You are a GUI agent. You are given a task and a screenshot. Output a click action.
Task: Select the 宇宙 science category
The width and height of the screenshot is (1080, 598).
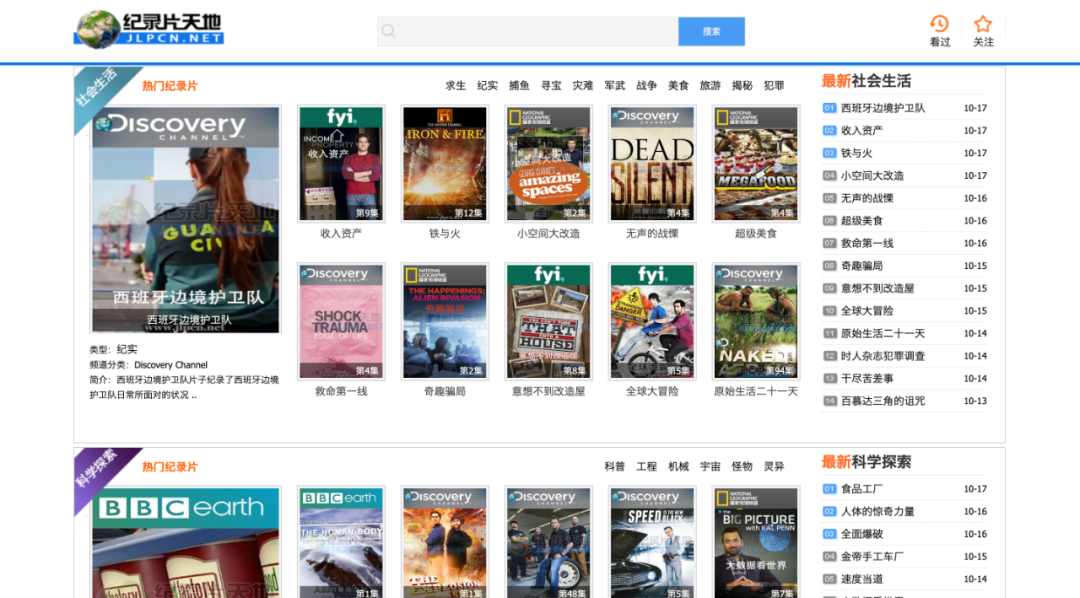tap(710, 467)
